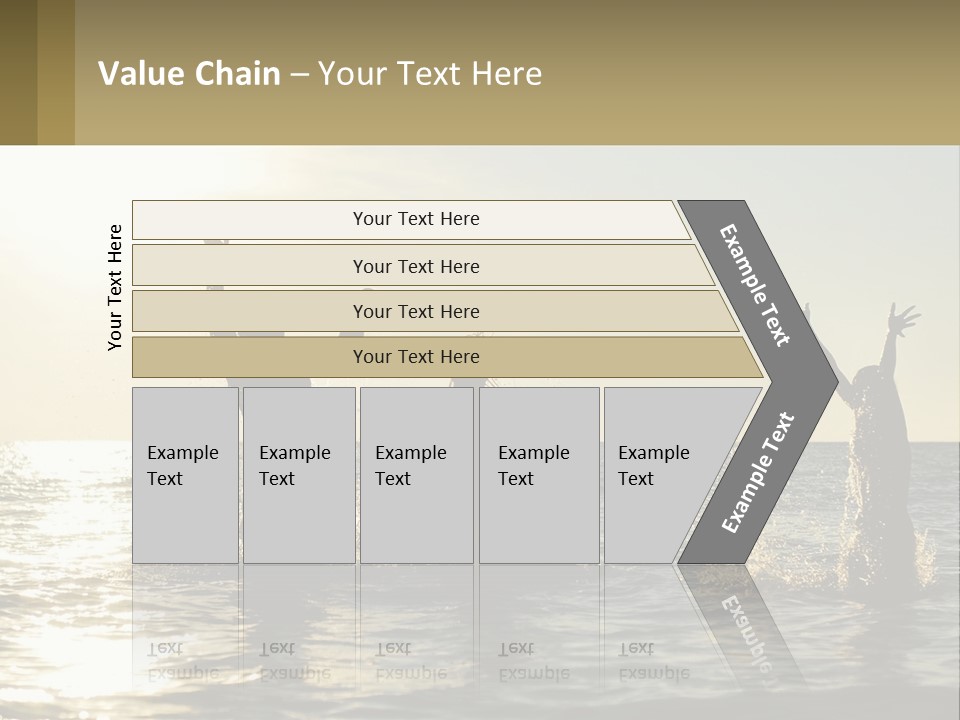Select the dark brown stripe in the header corner

[x=18, y=72]
